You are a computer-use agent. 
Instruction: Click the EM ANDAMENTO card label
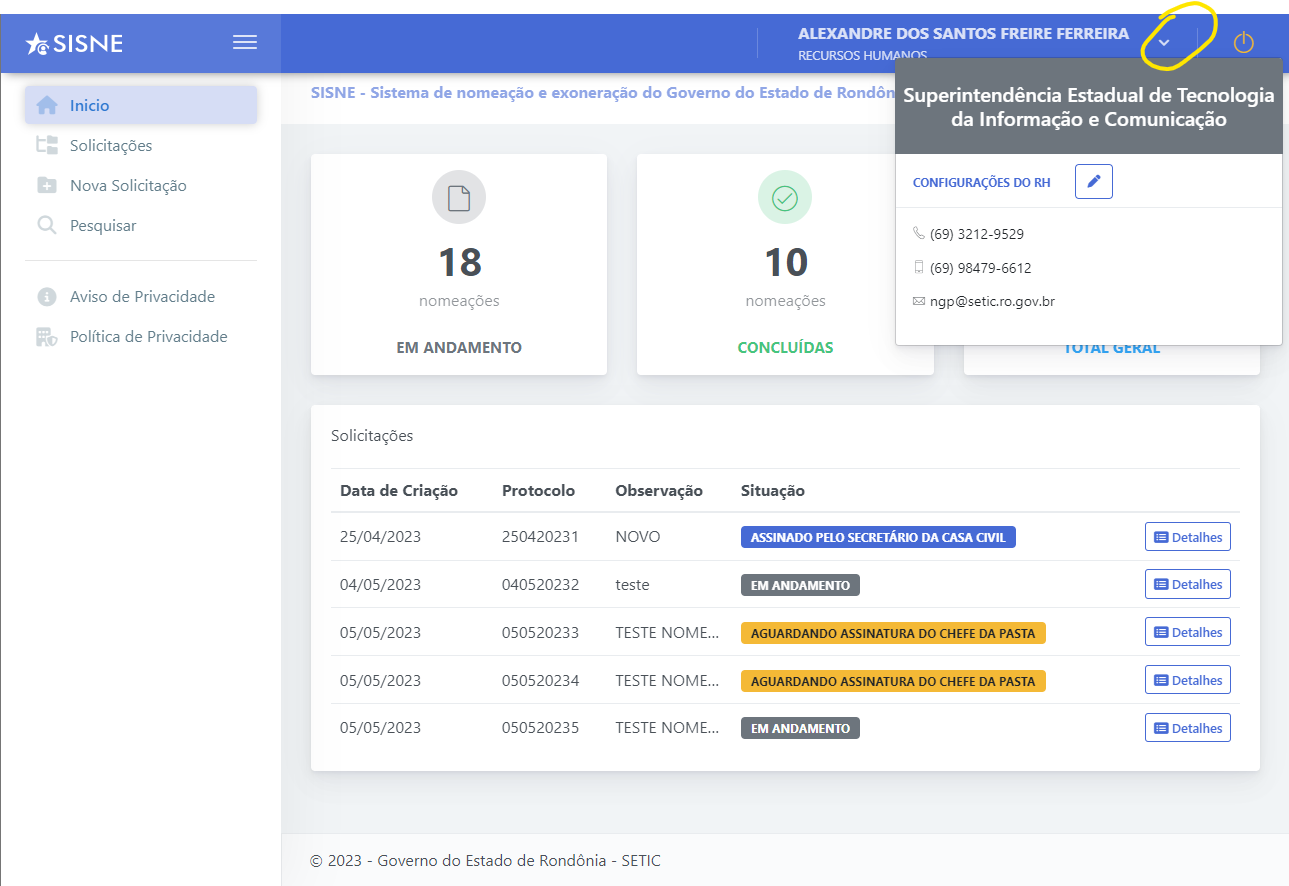click(459, 348)
